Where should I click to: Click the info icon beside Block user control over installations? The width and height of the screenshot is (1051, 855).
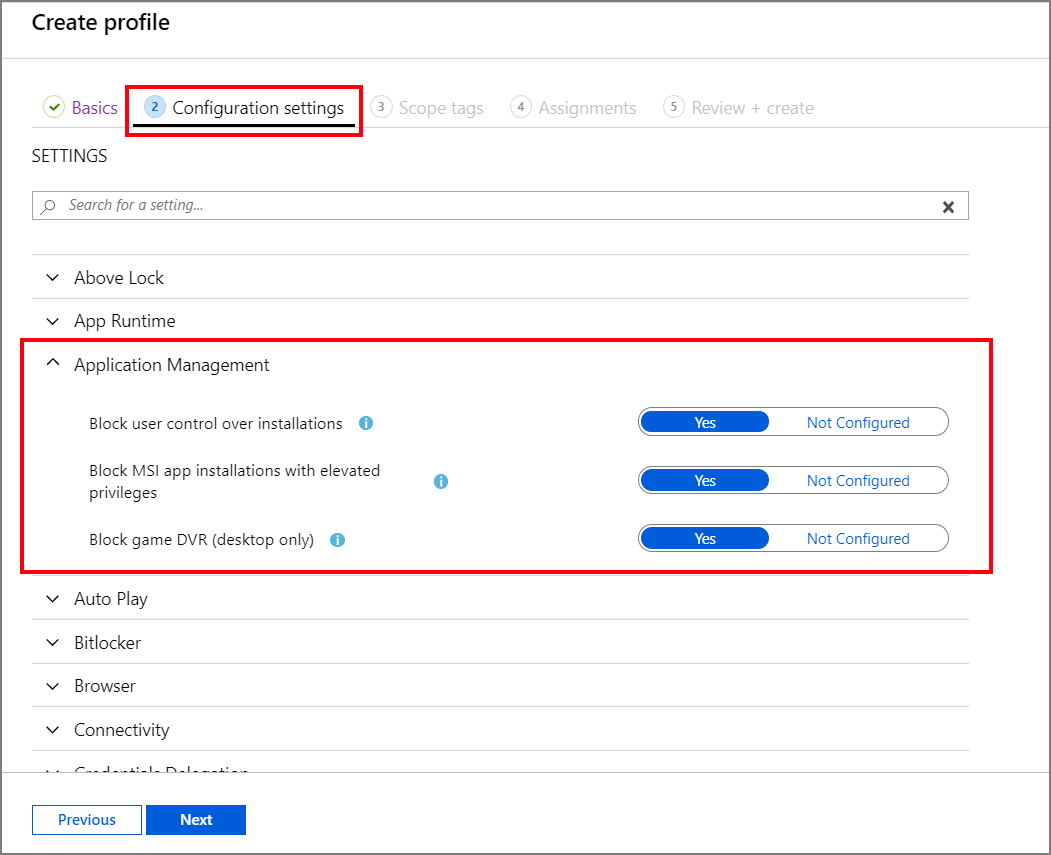click(x=365, y=424)
